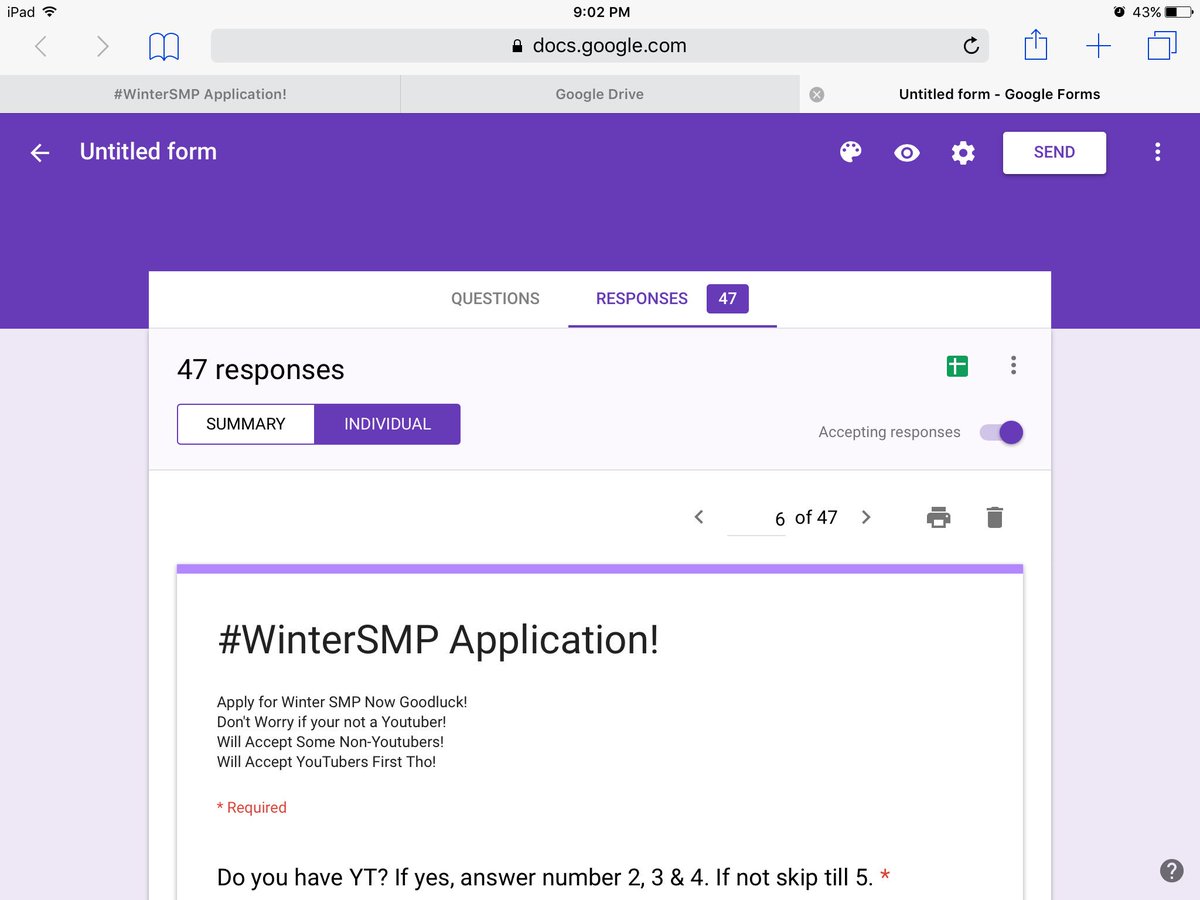
Task: Delete this response with the trash icon
Action: (x=994, y=517)
